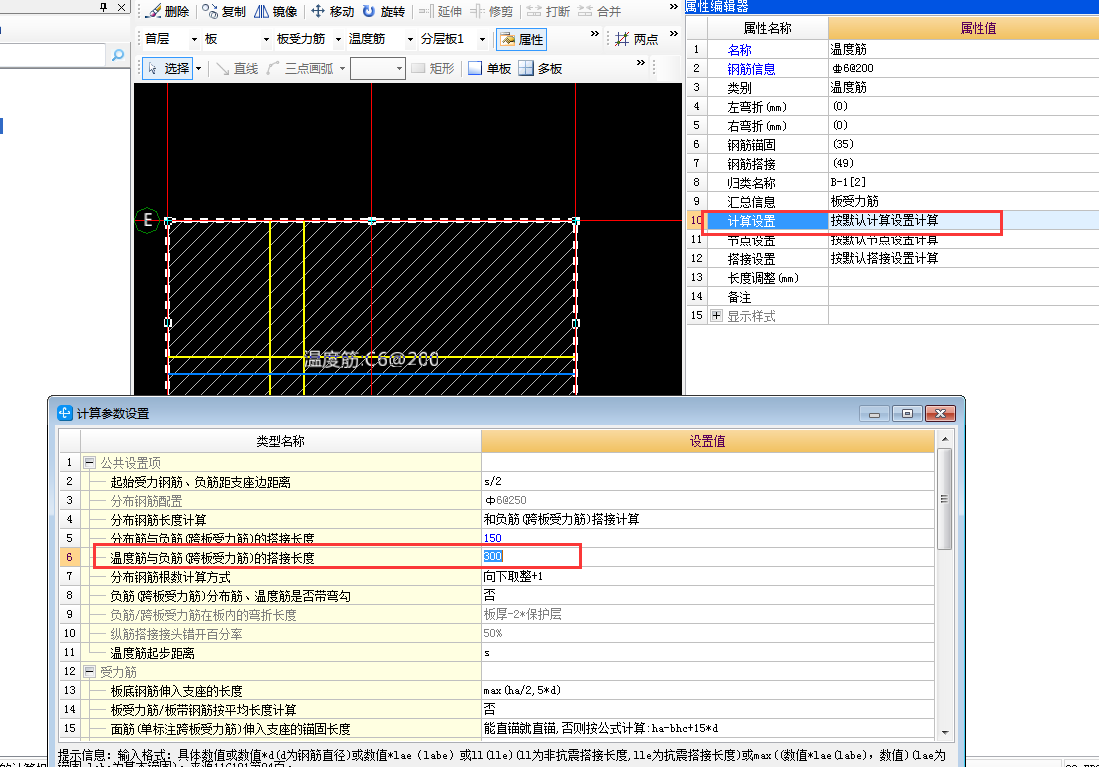Open the 三点画弧 dropdown arrow
This screenshot has height=767, width=1099.
(x=342, y=69)
